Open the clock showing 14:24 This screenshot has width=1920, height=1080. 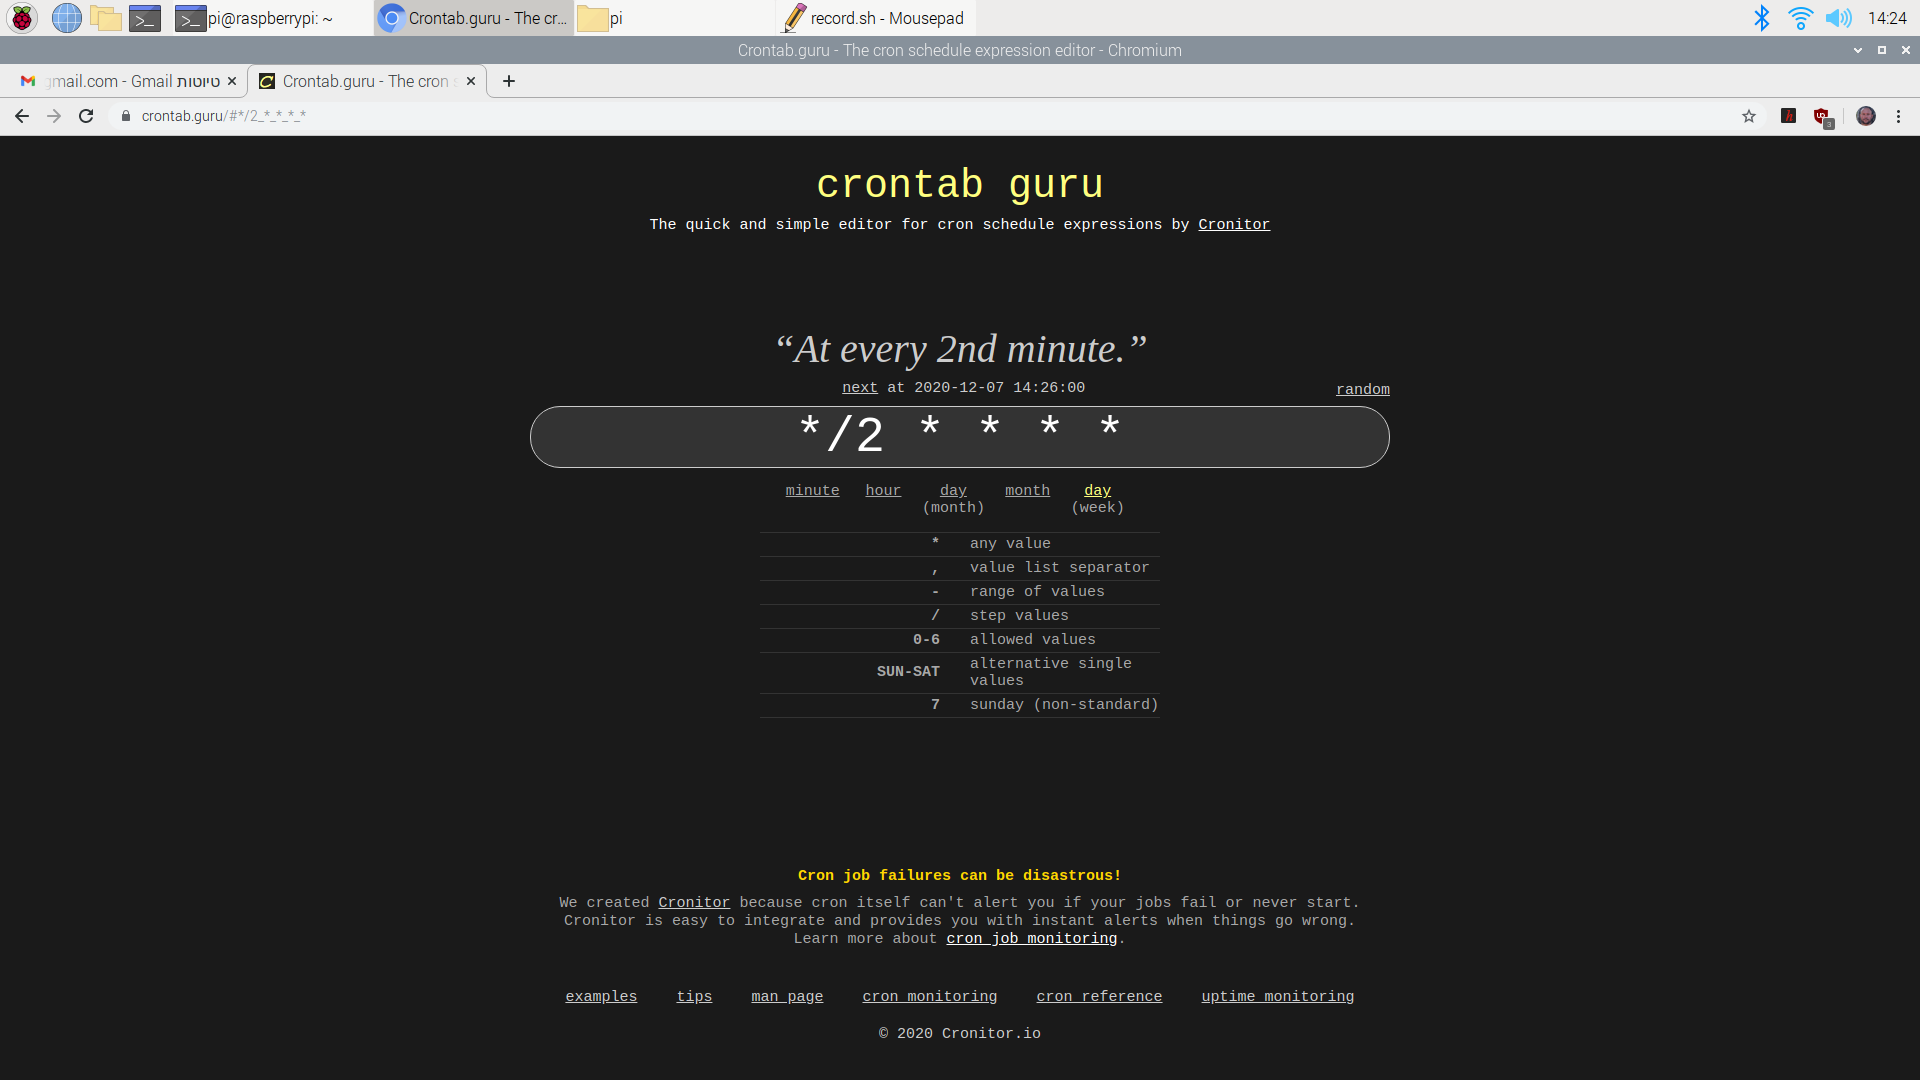[x=1887, y=18]
